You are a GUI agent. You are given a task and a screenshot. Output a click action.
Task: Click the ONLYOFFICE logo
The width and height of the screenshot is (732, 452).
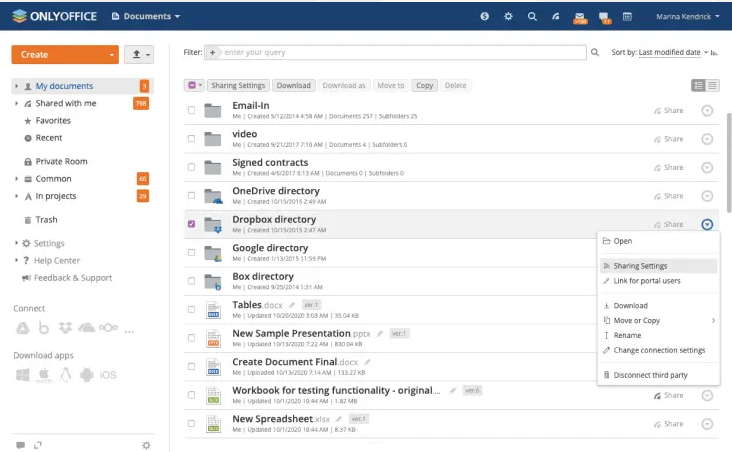click(55, 16)
